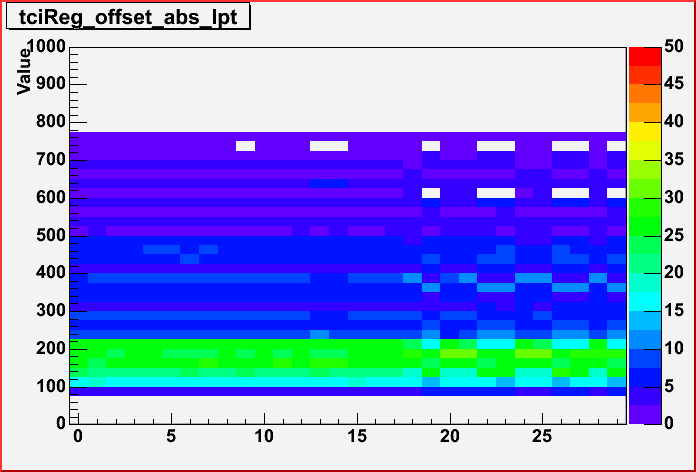The image size is (696, 472).
Task: Click the tciReg_offset_abs_lpt title box
Action: pos(127,17)
